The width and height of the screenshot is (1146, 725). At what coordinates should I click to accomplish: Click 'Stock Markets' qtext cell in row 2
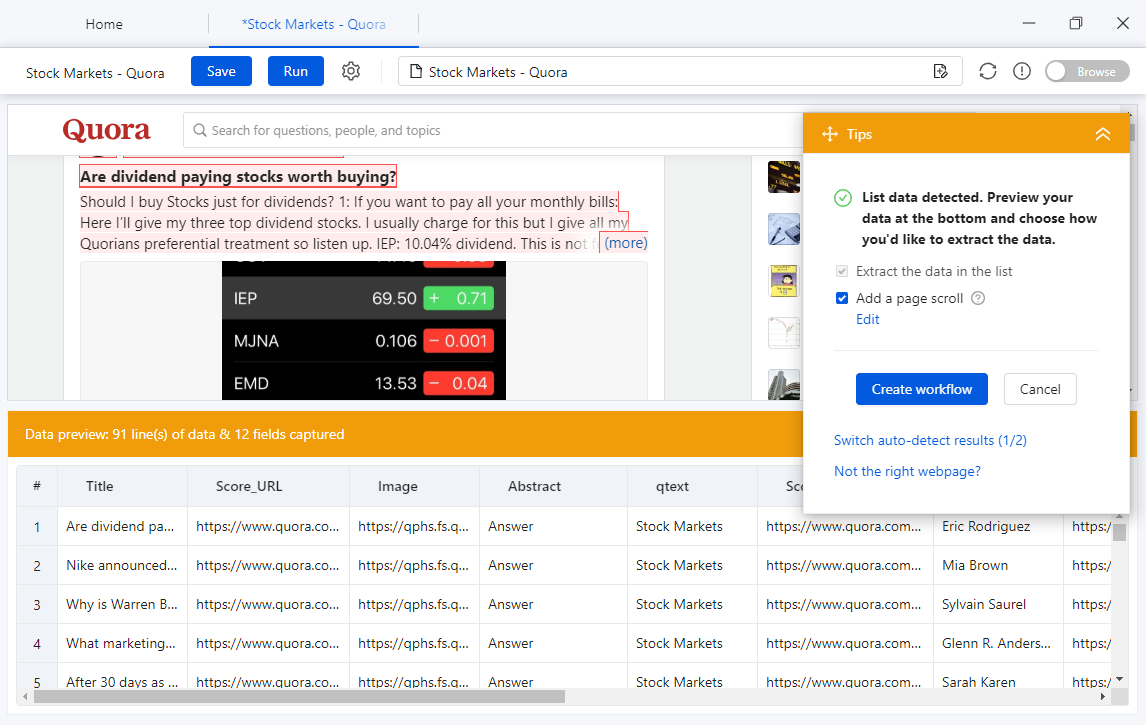(x=691, y=566)
